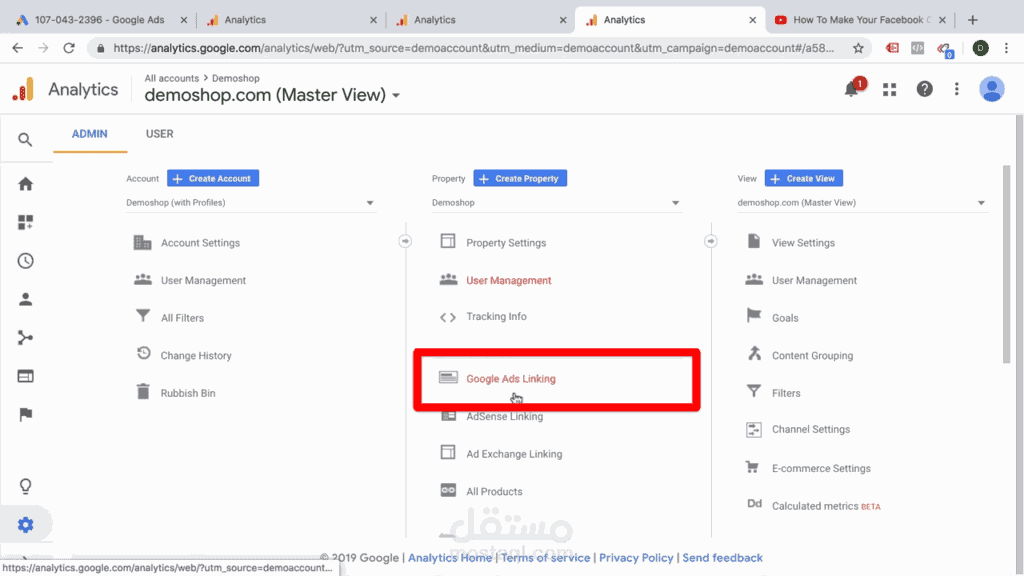Screen dimensions: 1024x576
Task: Open the Home icon in the left sidebar
Action: (x=27, y=184)
